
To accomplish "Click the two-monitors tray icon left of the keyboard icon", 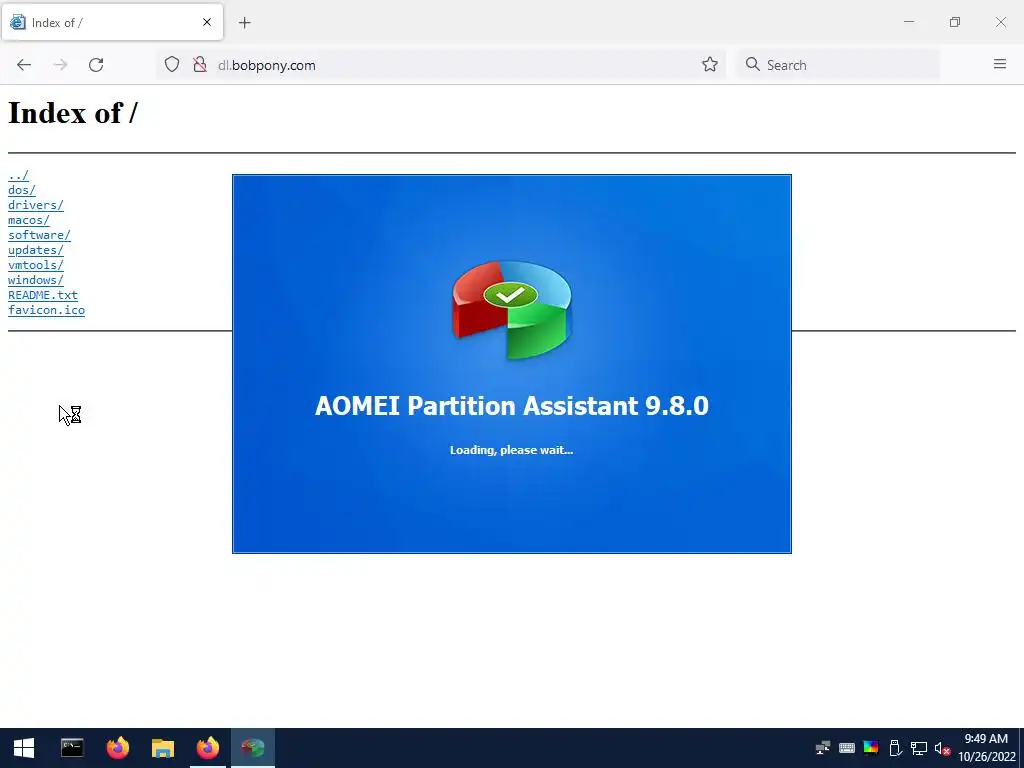I will [823, 748].
